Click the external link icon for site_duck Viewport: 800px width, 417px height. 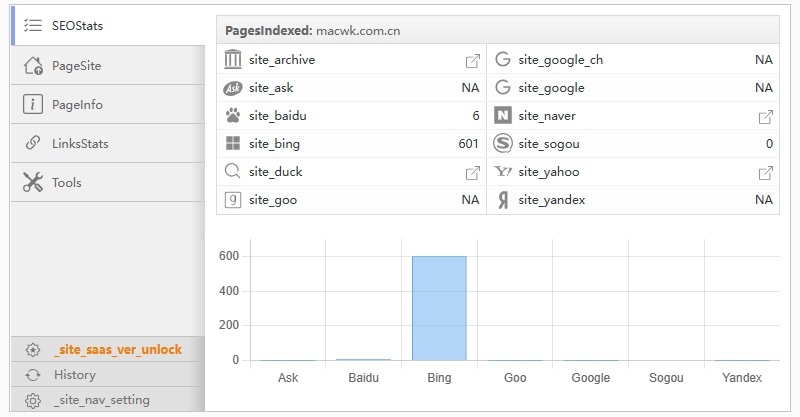(473, 172)
